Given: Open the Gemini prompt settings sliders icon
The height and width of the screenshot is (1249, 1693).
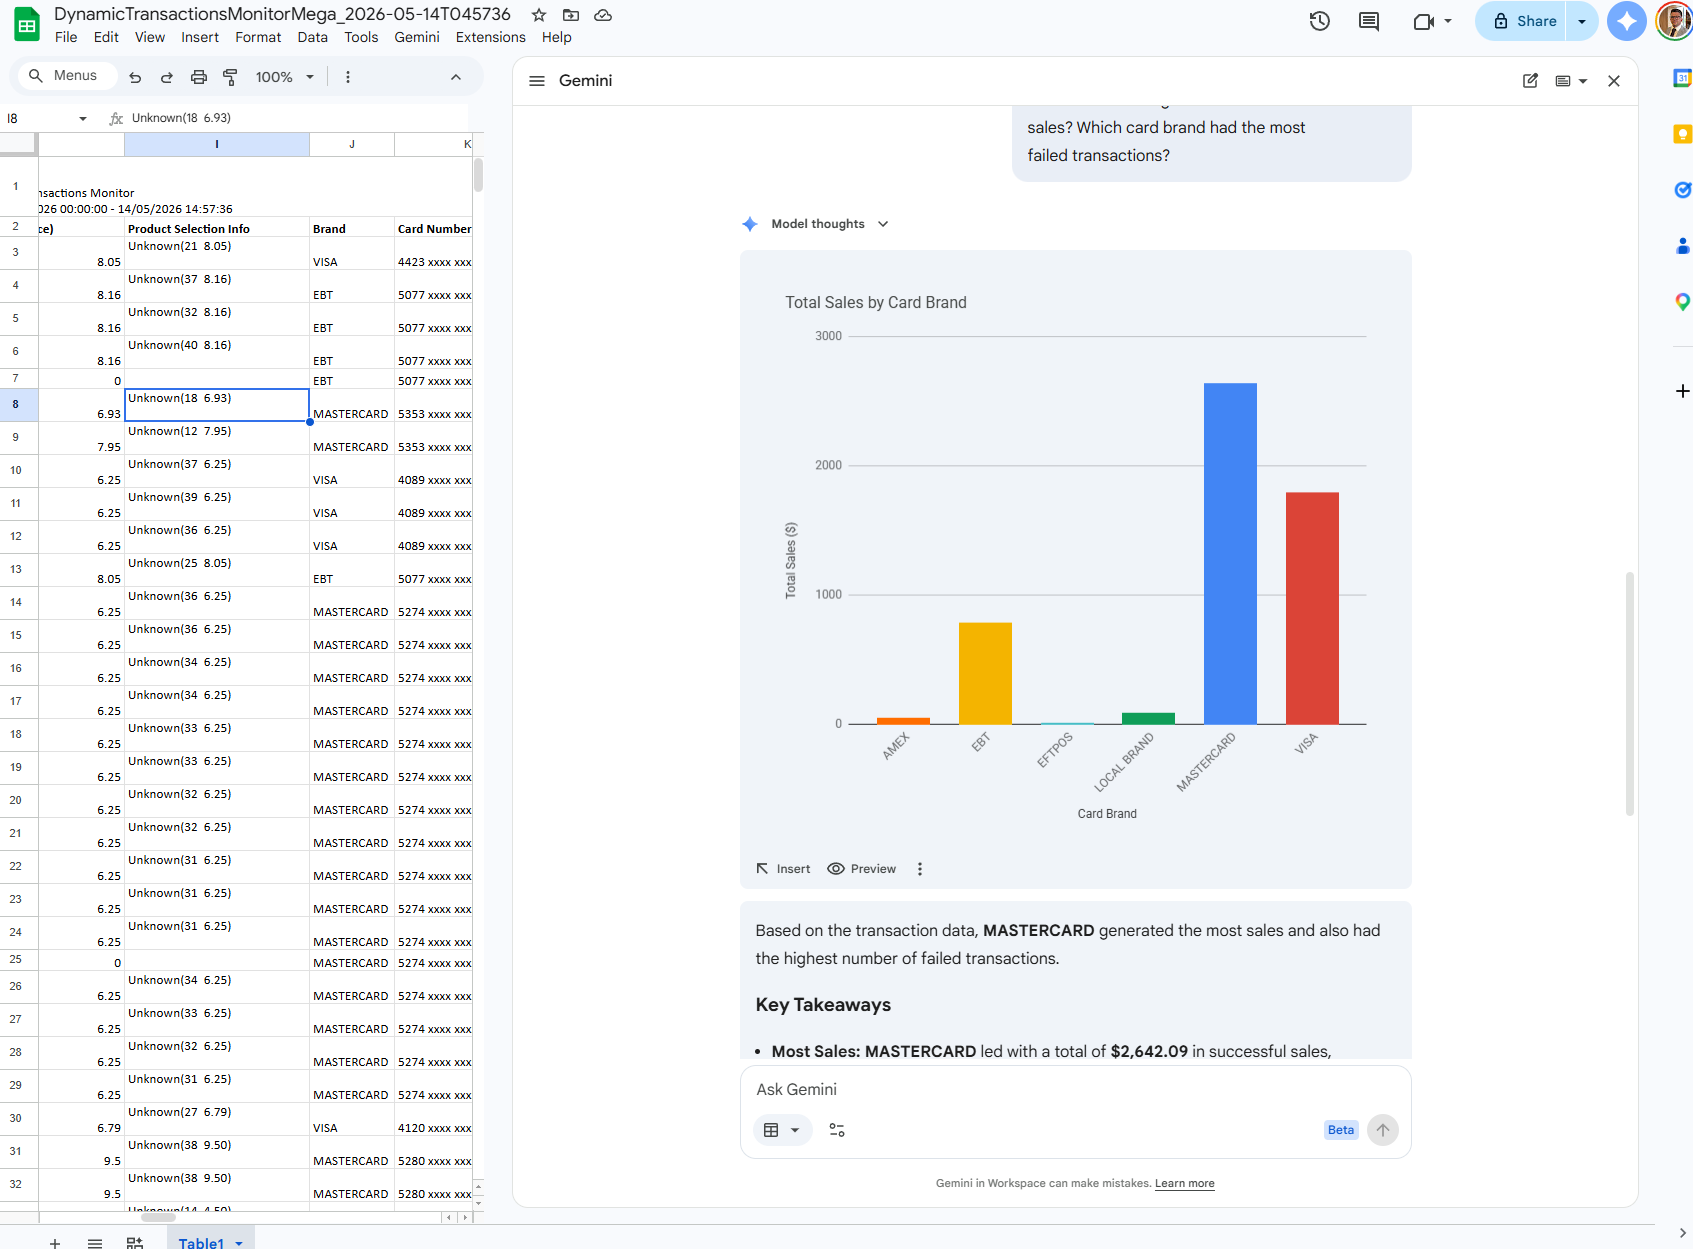Looking at the screenshot, I should [x=837, y=1130].
